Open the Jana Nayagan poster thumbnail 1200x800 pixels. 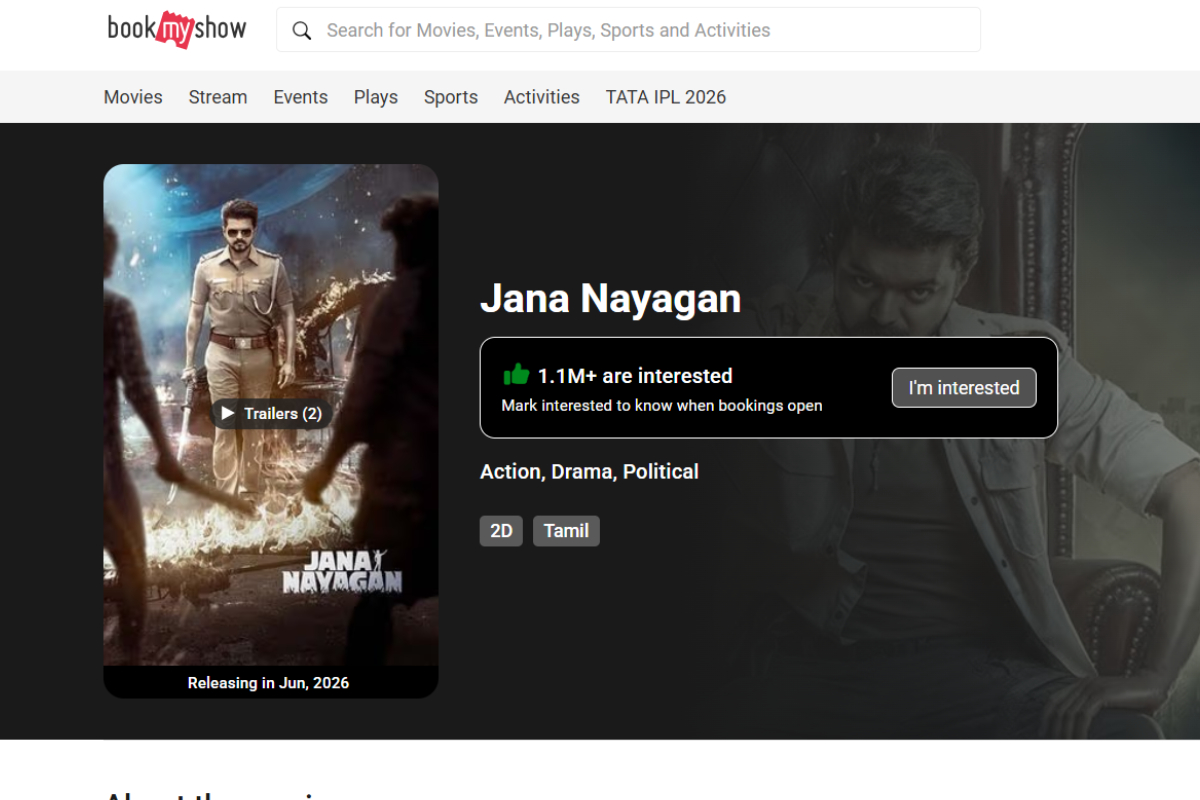click(x=271, y=431)
